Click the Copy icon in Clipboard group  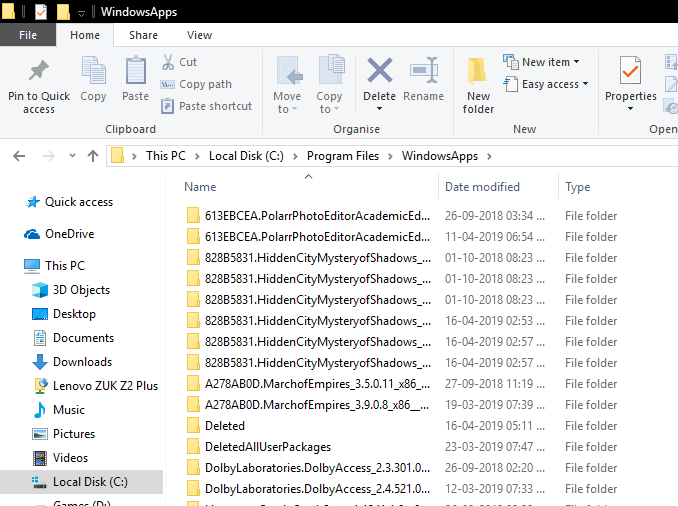coord(93,70)
